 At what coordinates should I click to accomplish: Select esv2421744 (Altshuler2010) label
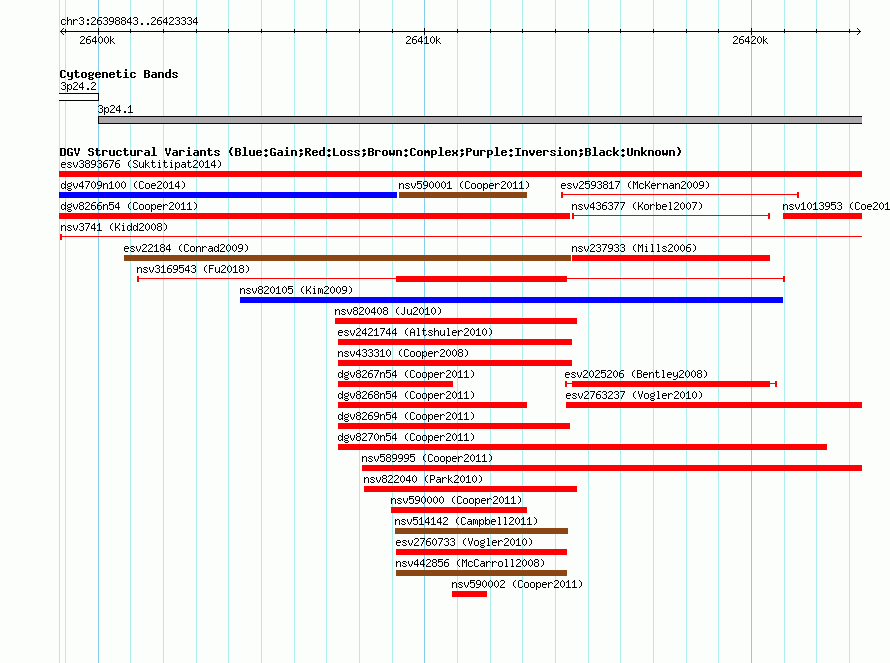[415, 332]
